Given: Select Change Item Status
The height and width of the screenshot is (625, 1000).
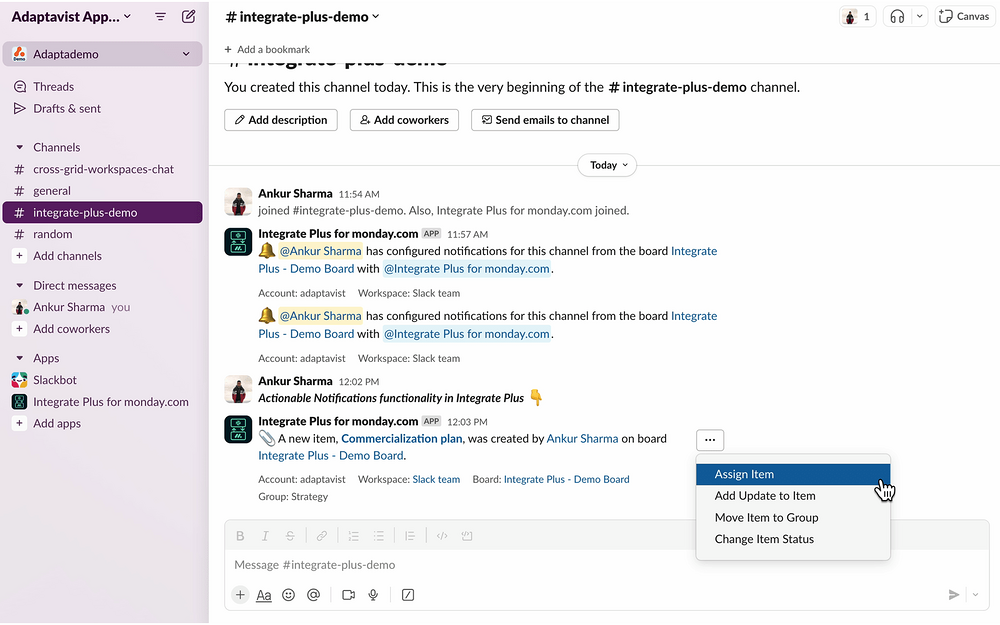Looking at the screenshot, I should click(x=793, y=540).
